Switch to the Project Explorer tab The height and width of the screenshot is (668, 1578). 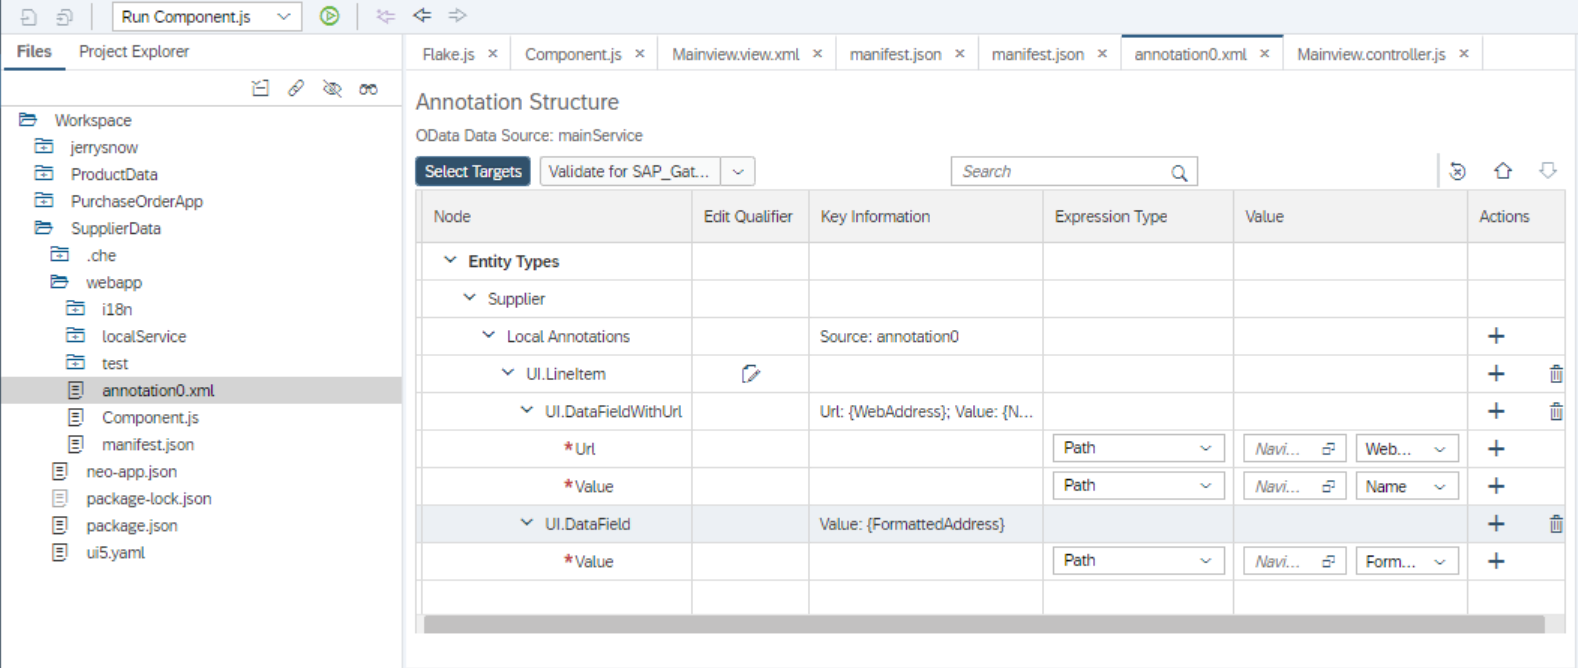(134, 51)
